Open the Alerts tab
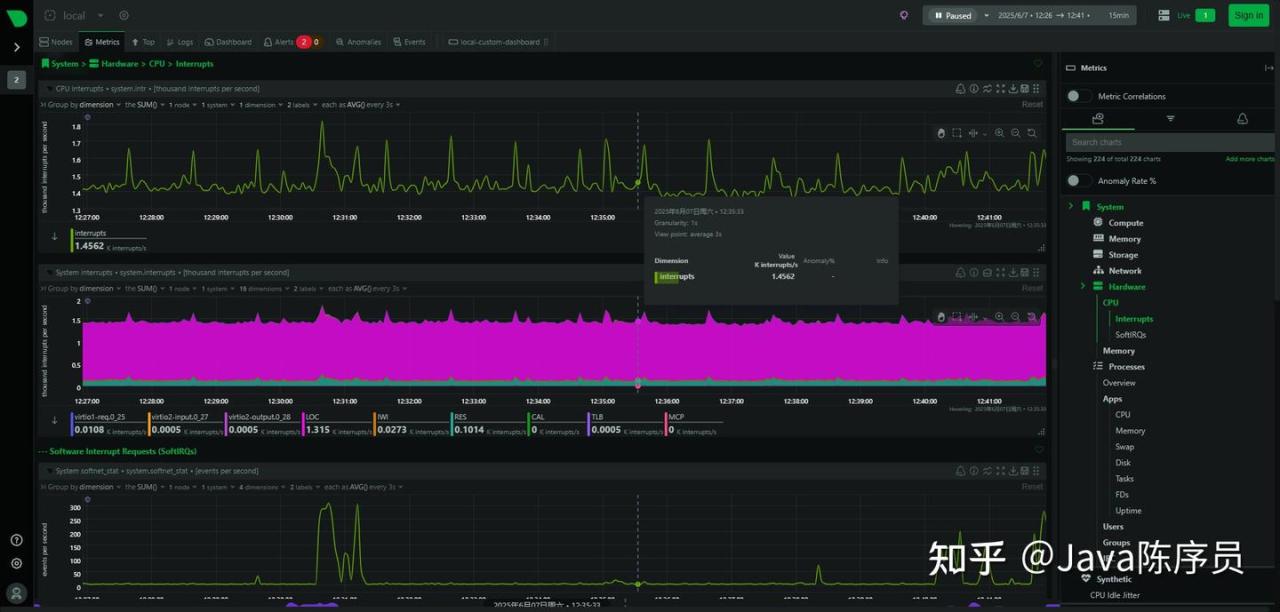 coord(292,42)
